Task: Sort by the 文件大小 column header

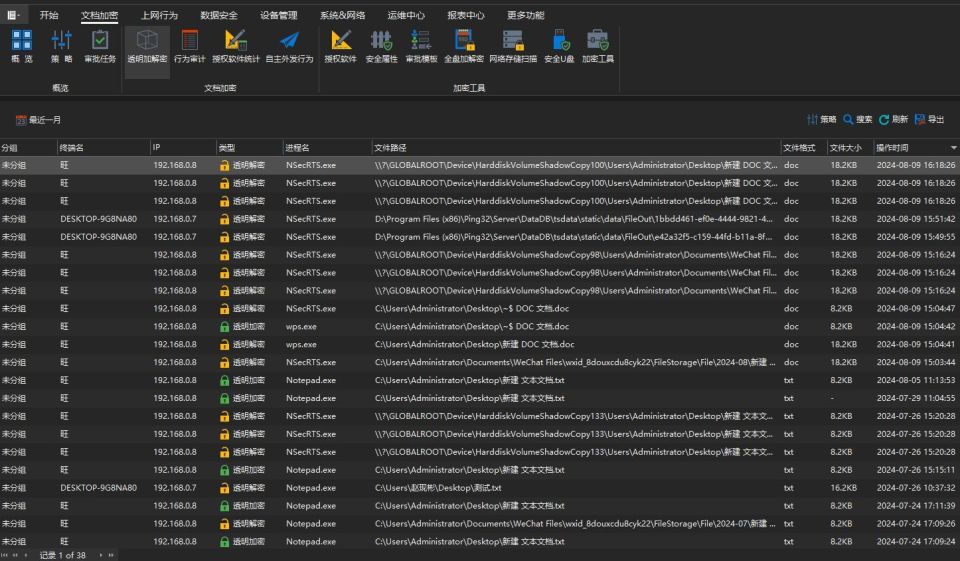Action: click(x=850, y=148)
